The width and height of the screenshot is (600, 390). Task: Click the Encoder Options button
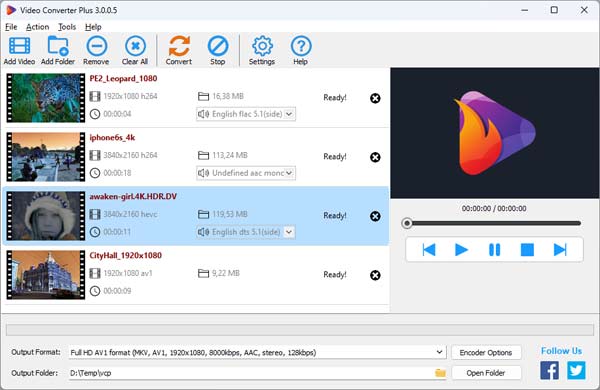tap(486, 352)
